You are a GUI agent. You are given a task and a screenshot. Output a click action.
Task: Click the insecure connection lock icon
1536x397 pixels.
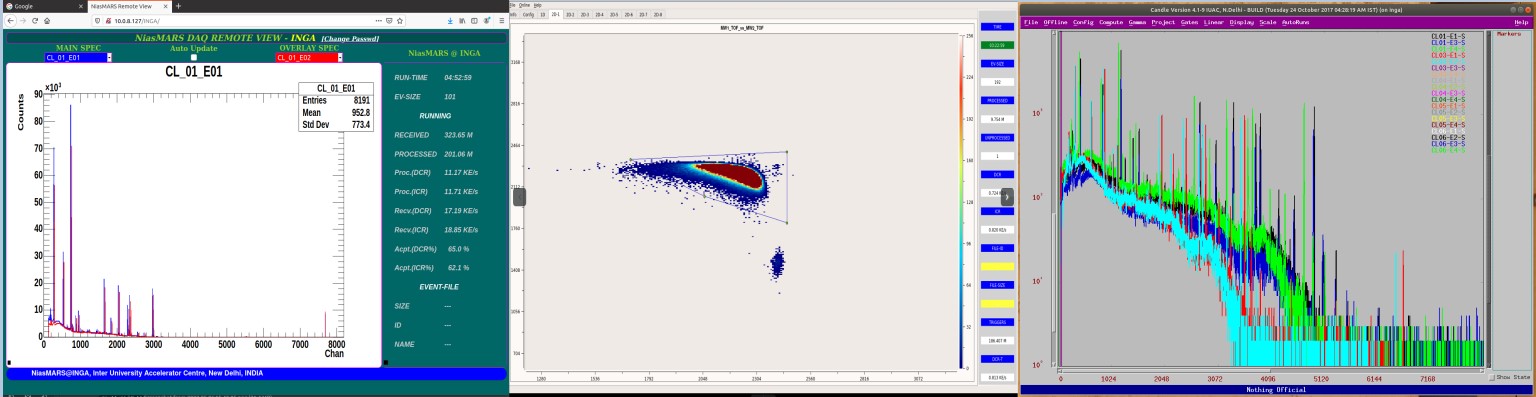(x=108, y=20)
